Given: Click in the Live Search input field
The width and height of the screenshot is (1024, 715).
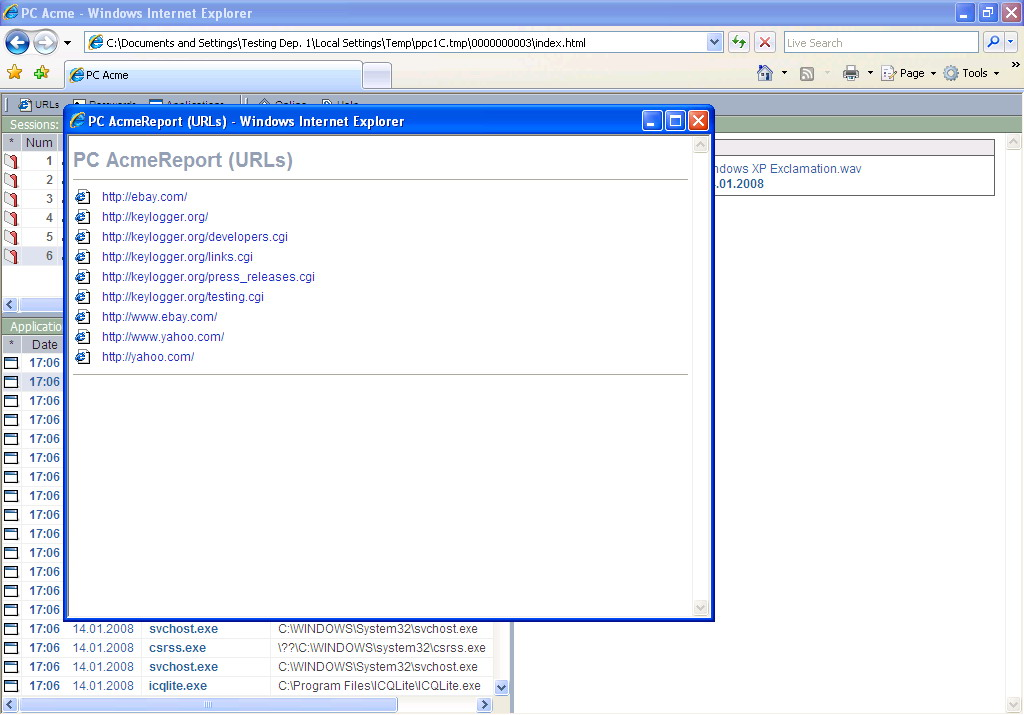Looking at the screenshot, I should point(880,43).
